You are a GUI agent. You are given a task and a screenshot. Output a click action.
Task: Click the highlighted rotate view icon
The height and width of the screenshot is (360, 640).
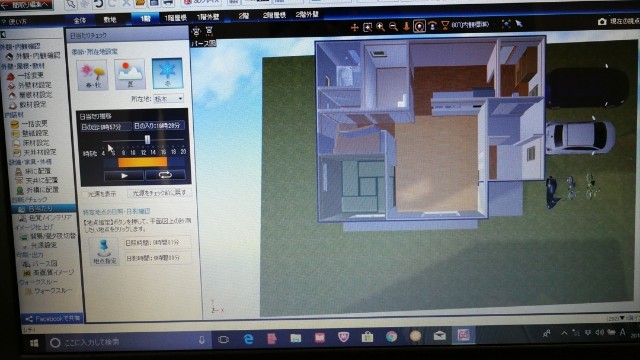point(419,26)
